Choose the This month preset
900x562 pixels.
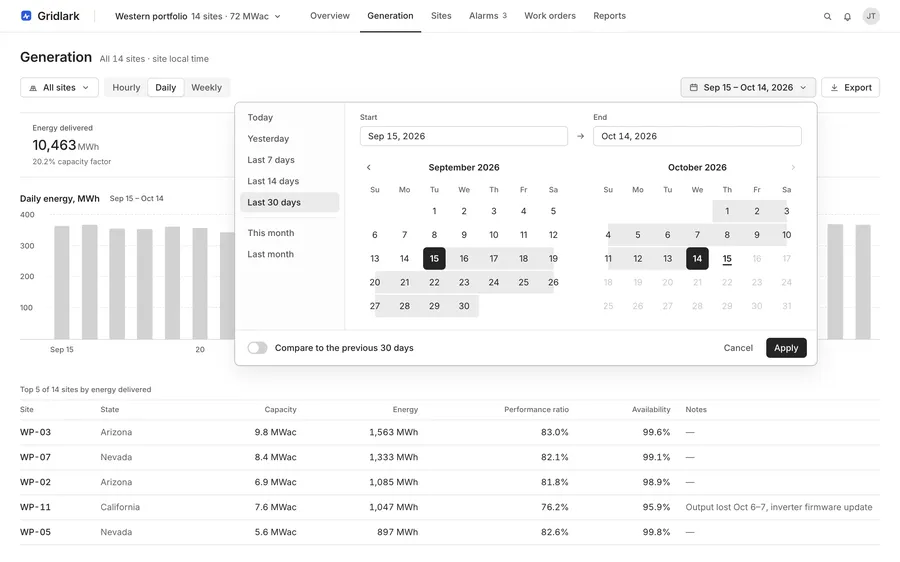289,233
